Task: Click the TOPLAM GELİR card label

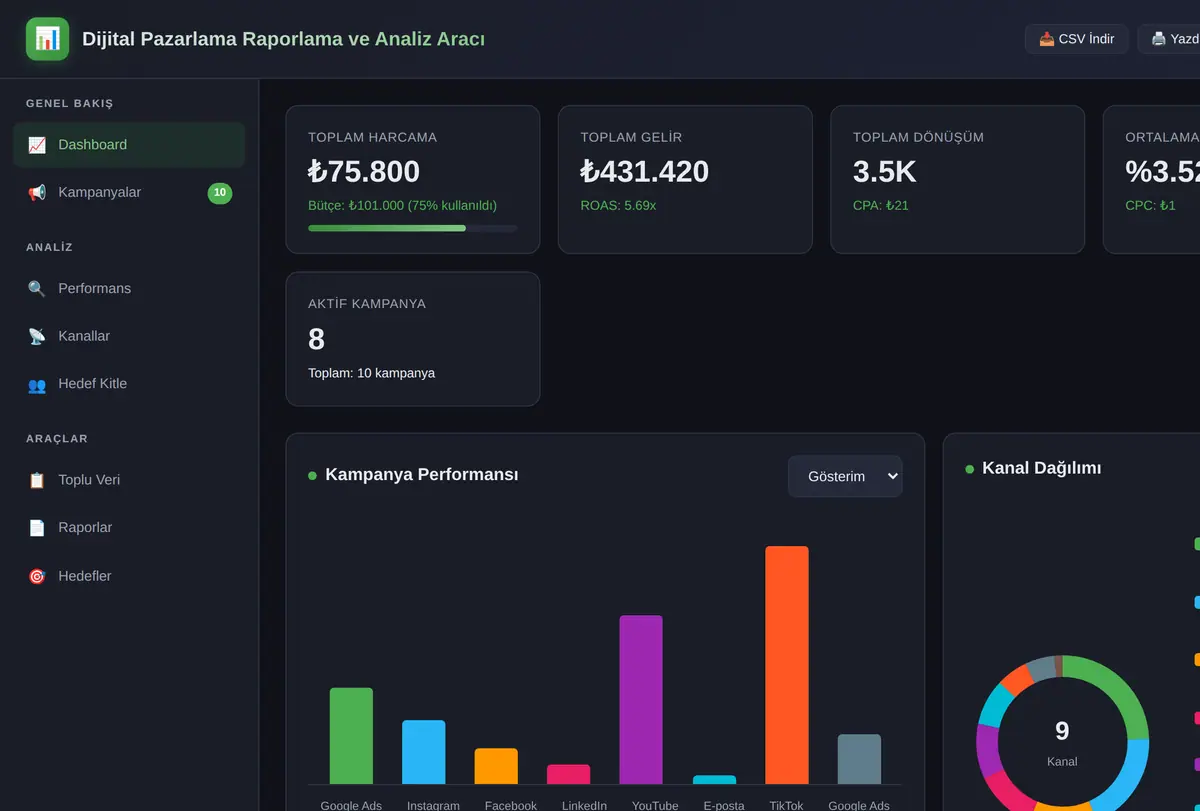Action: click(x=631, y=137)
